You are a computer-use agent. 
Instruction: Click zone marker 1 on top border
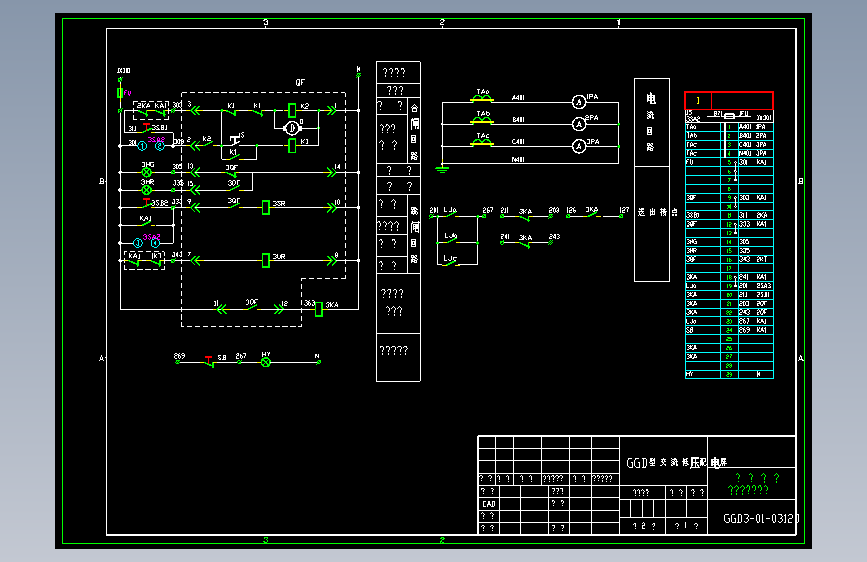pyautogui.click(x=619, y=23)
